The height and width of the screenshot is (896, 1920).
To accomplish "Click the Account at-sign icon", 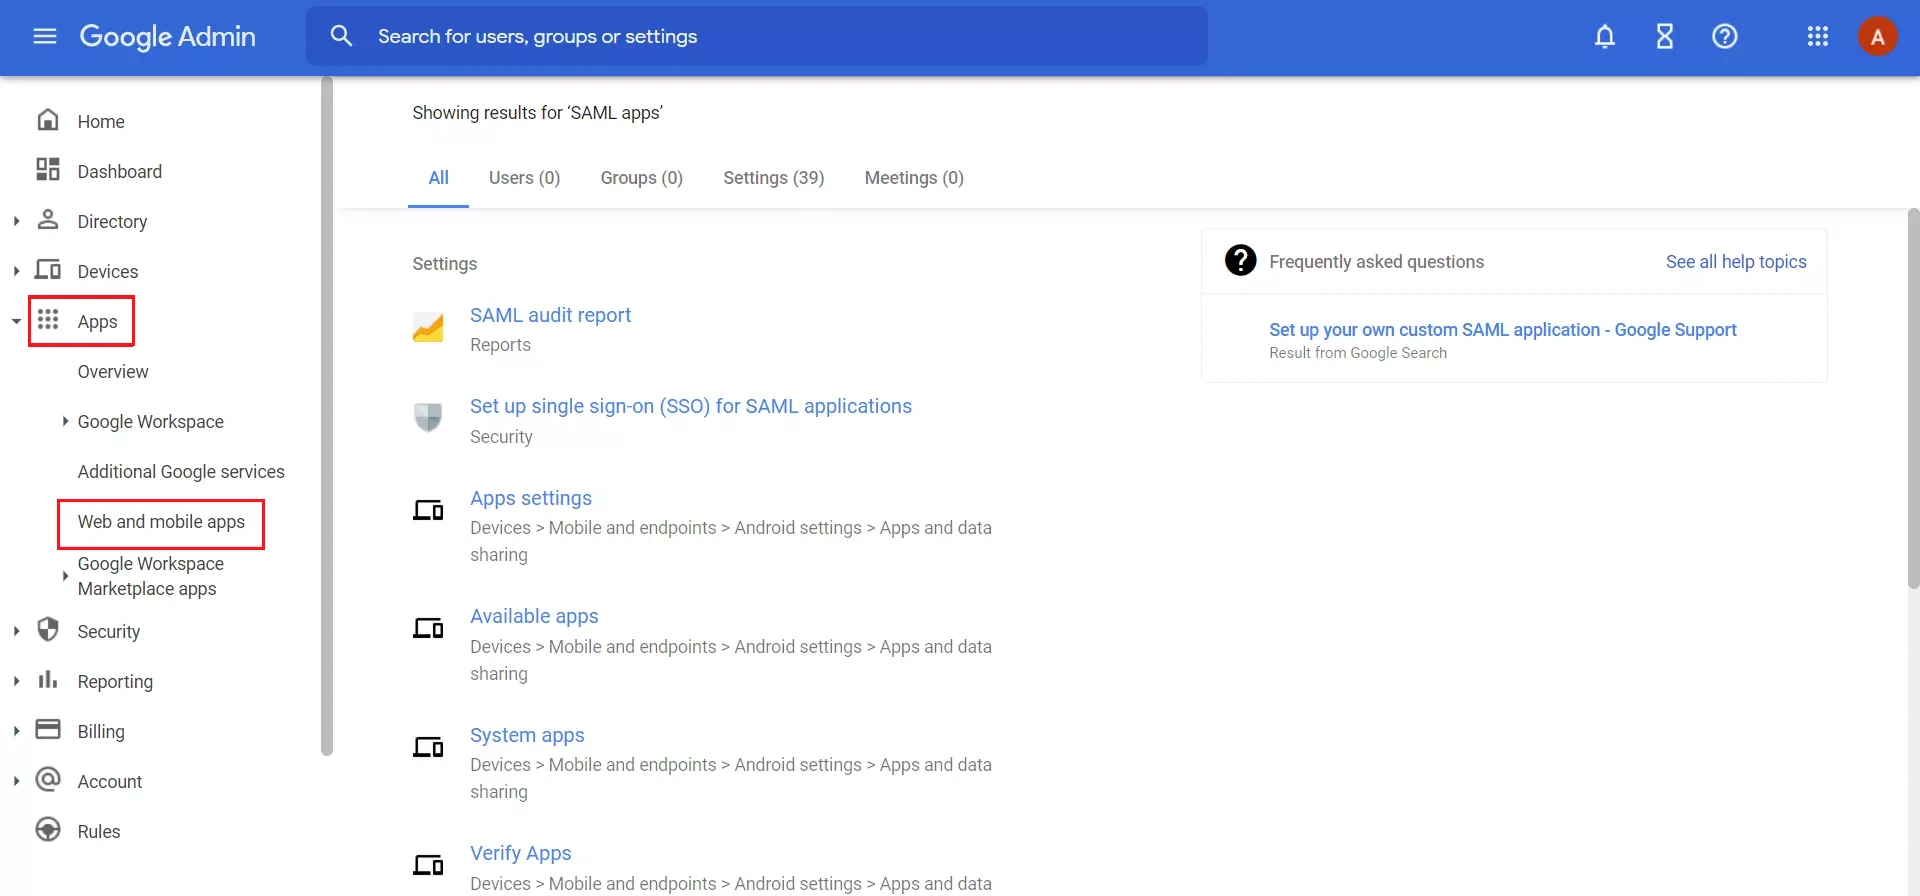I will pos(47,779).
